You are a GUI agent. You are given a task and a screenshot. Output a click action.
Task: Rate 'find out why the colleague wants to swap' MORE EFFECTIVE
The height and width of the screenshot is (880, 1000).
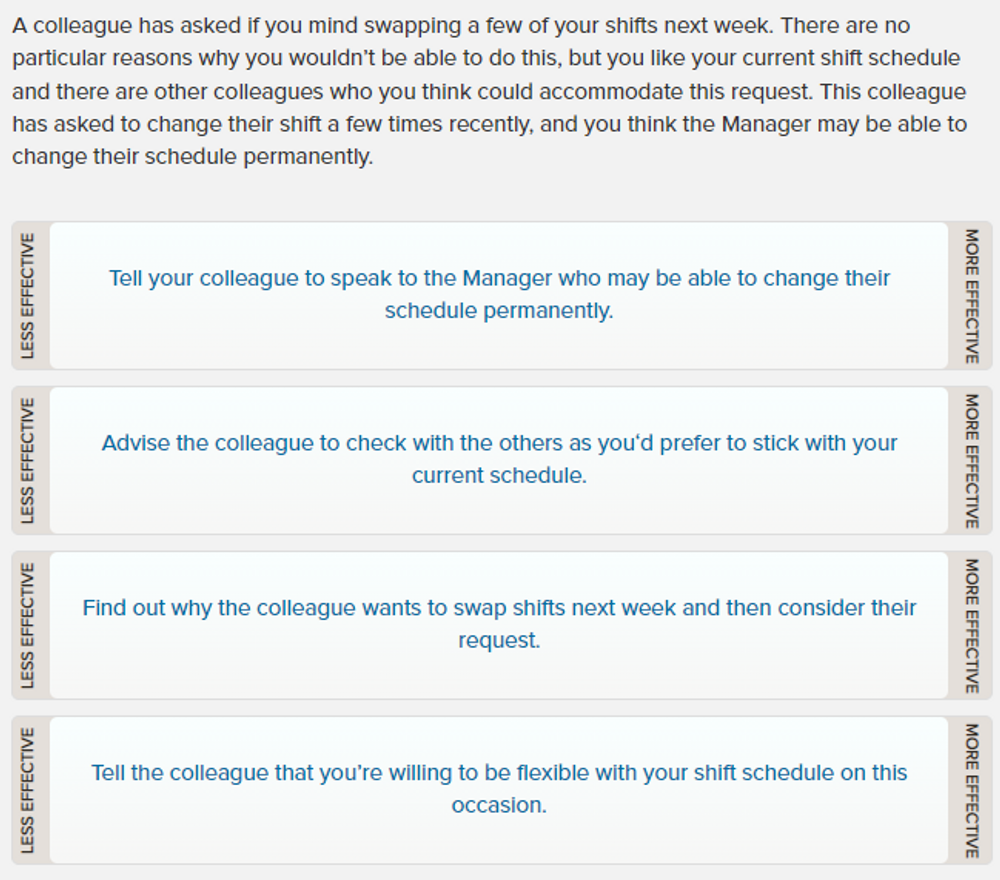point(968,624)
